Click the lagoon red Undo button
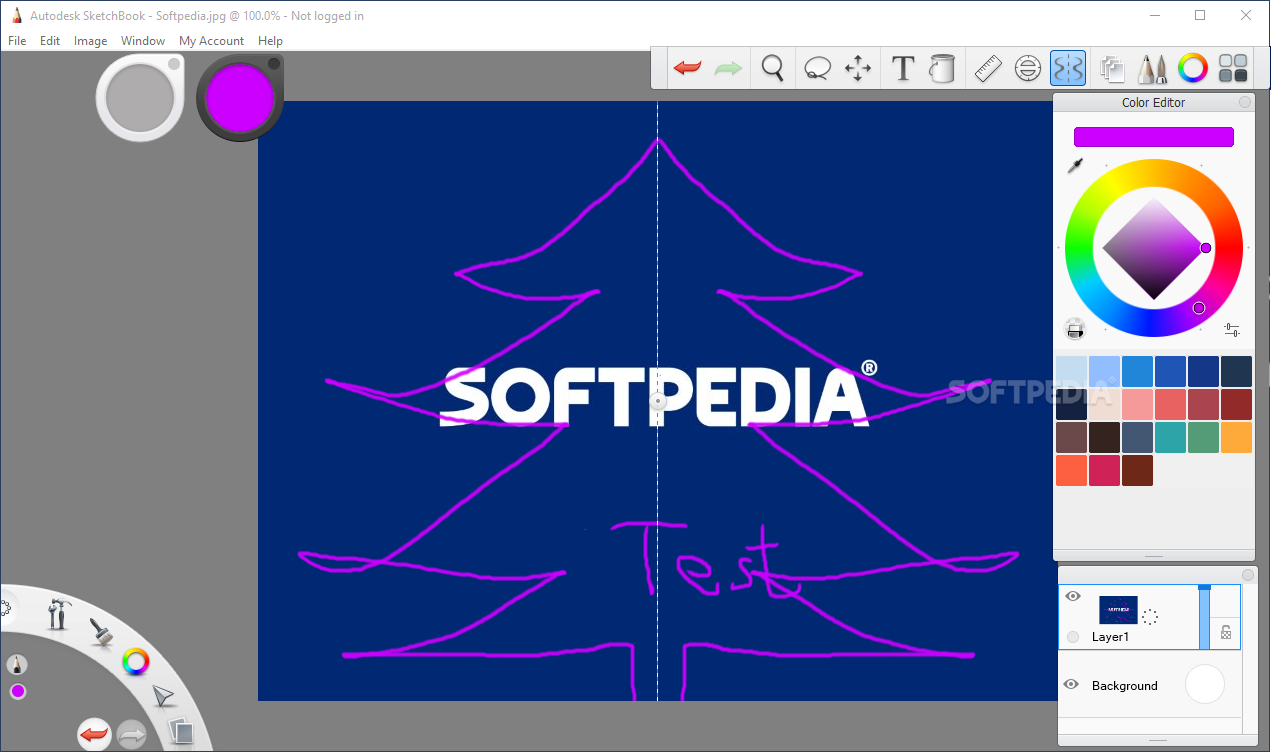 click(x=94, y=735)
